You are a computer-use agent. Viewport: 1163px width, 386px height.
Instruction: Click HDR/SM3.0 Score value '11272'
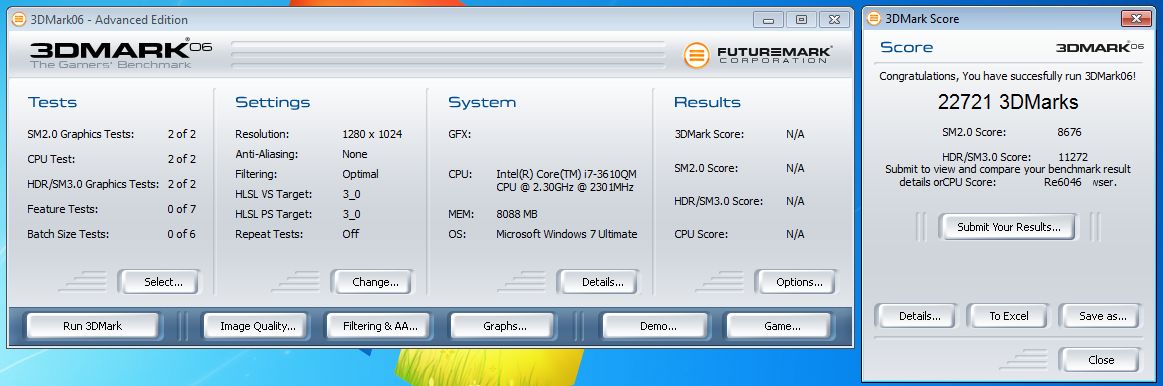(x=1073, y=157)
